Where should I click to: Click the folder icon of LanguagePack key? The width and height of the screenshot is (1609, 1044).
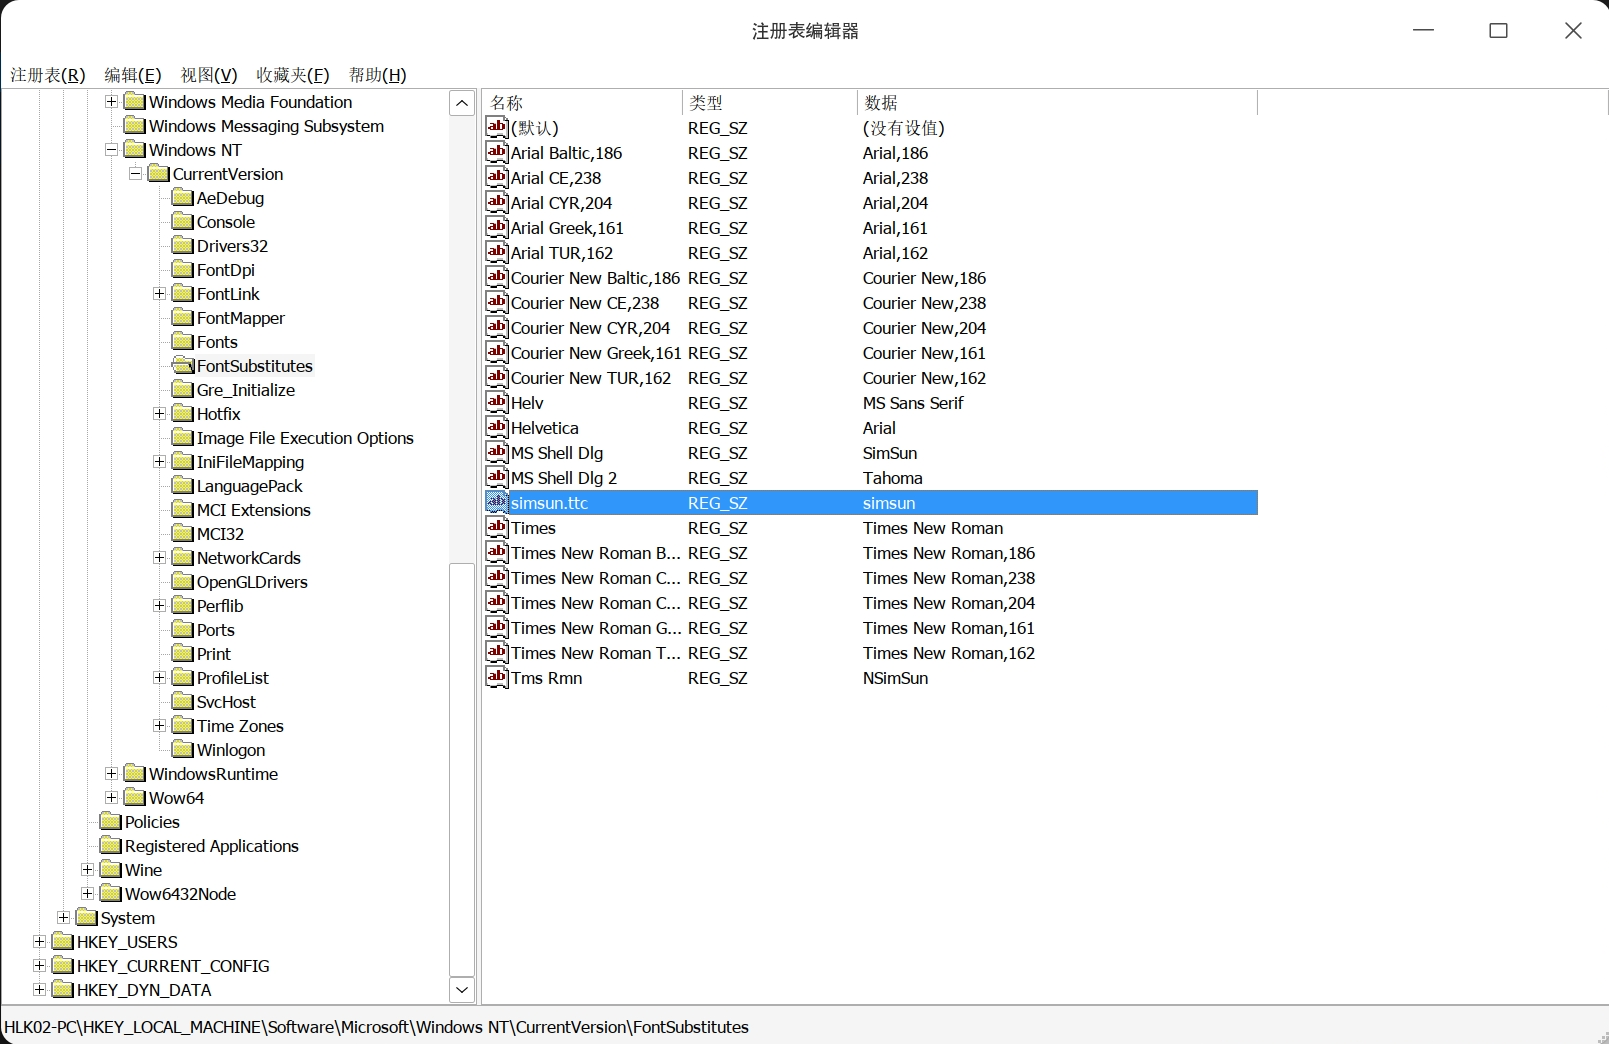point(182,485)
